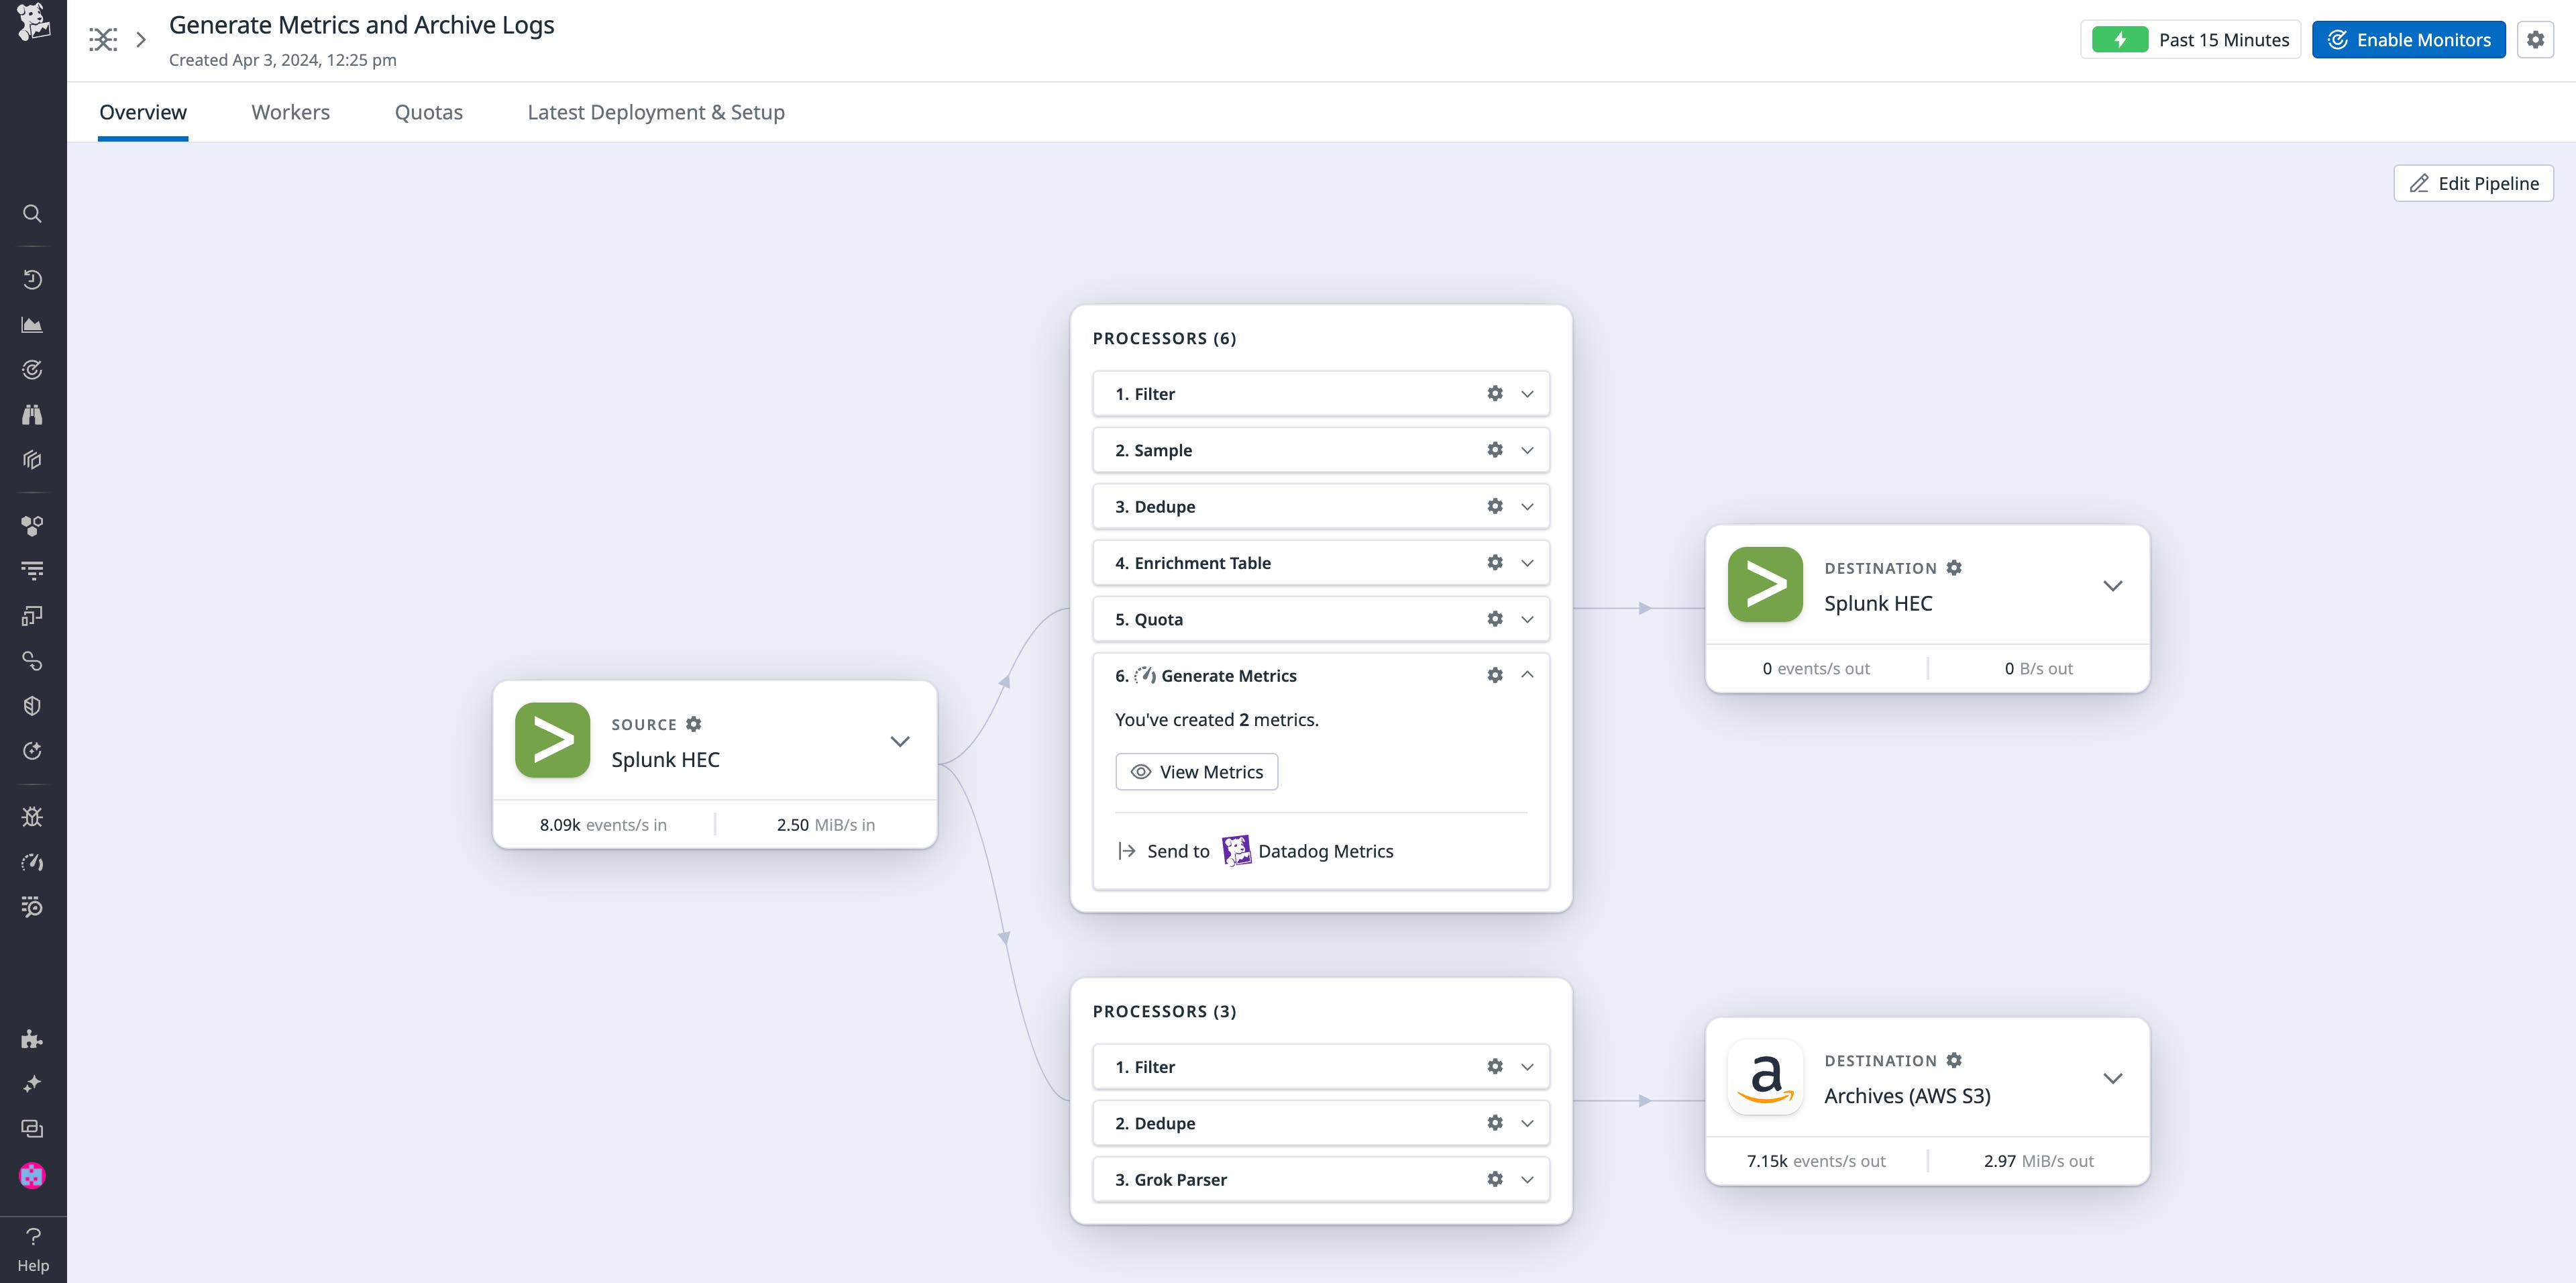Open settings gear on Splunk HEC source
This screenshot has height=1283, width=2576.
tap(693, 723)
